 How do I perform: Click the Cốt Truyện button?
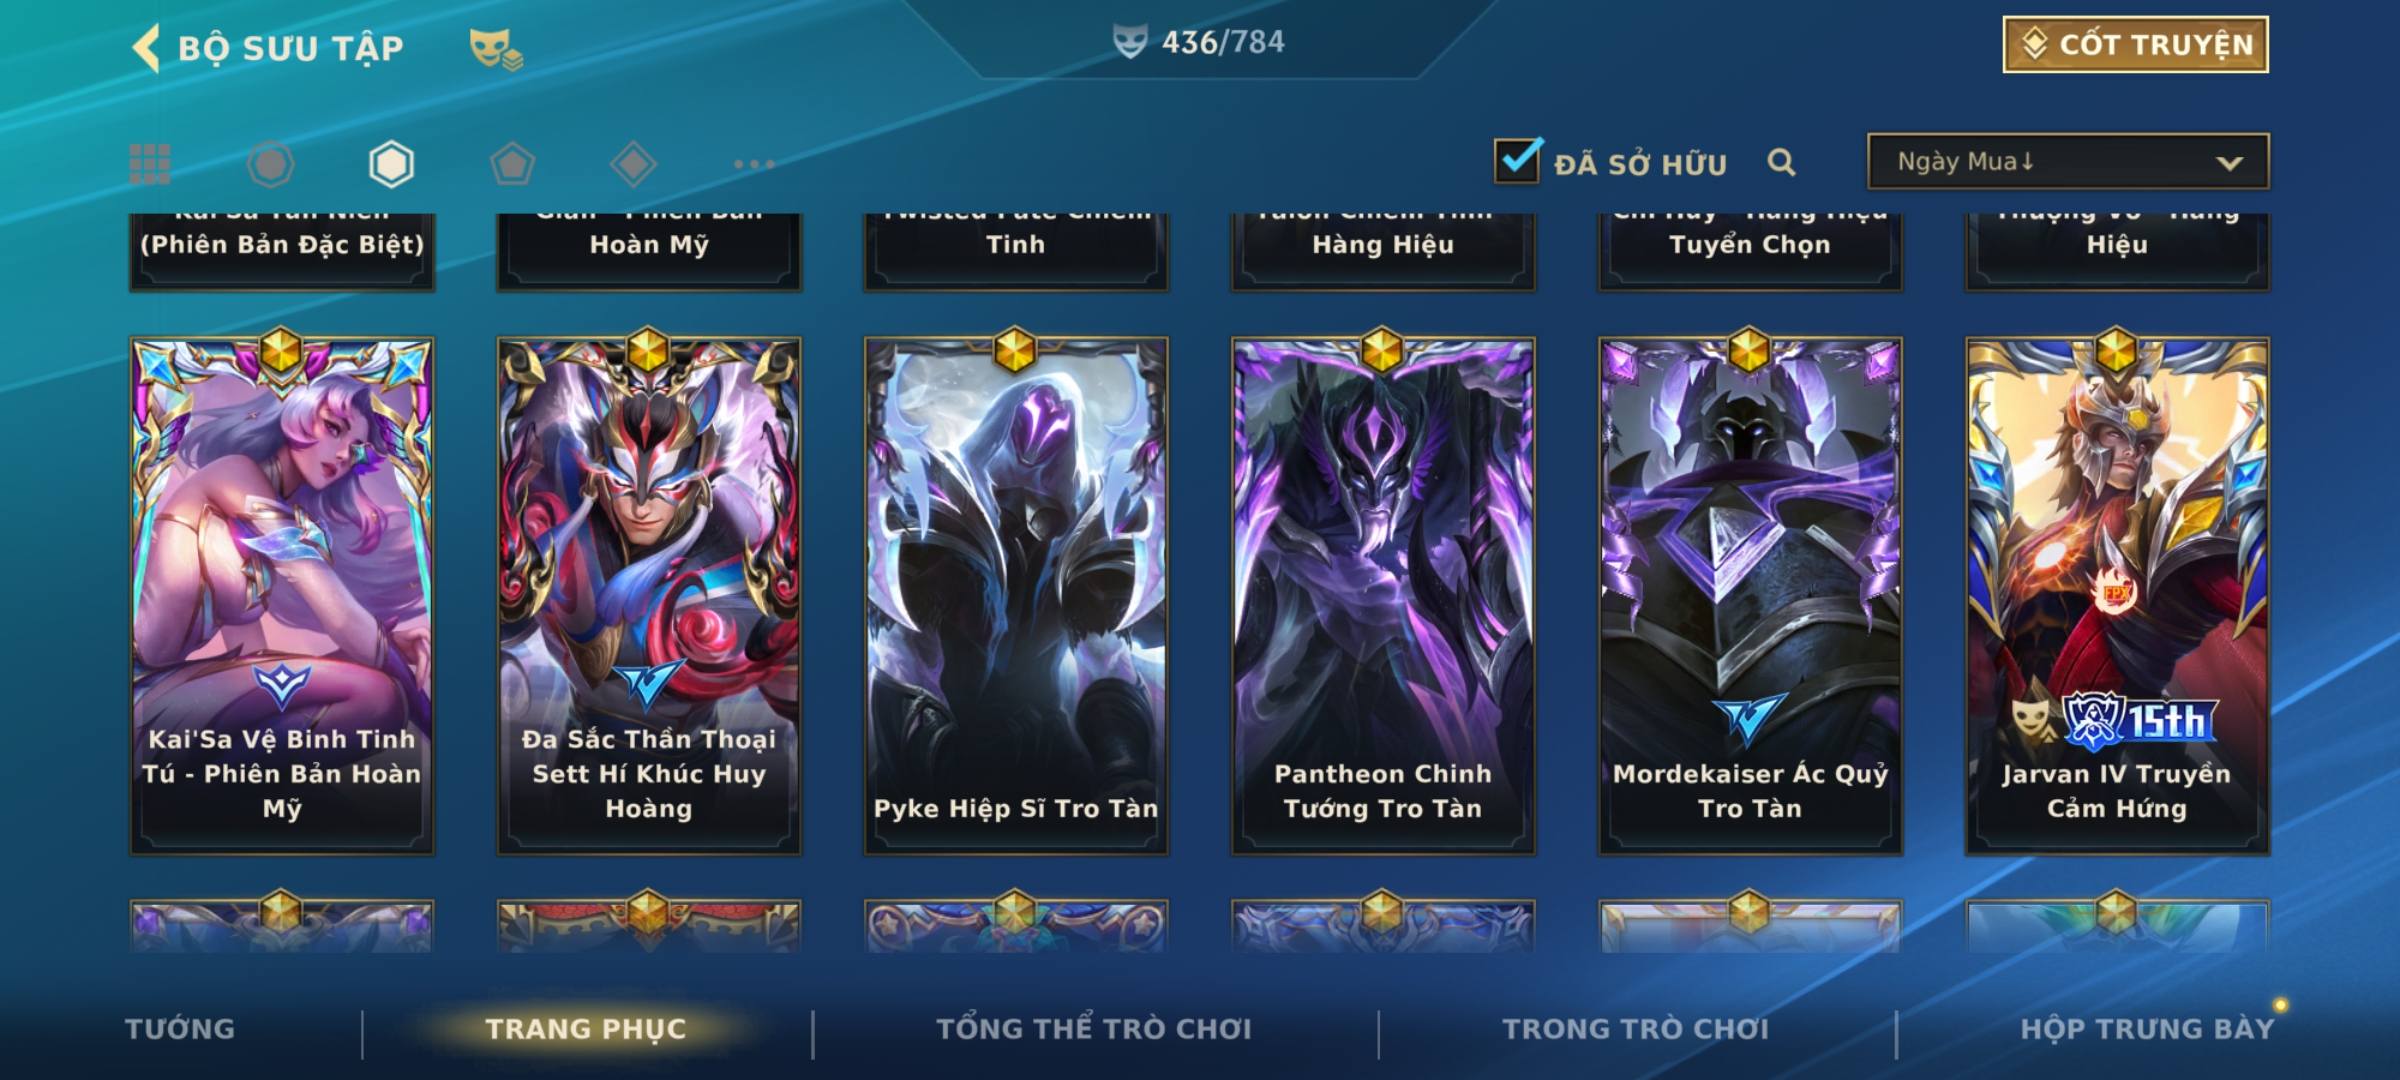[2135, 45]
